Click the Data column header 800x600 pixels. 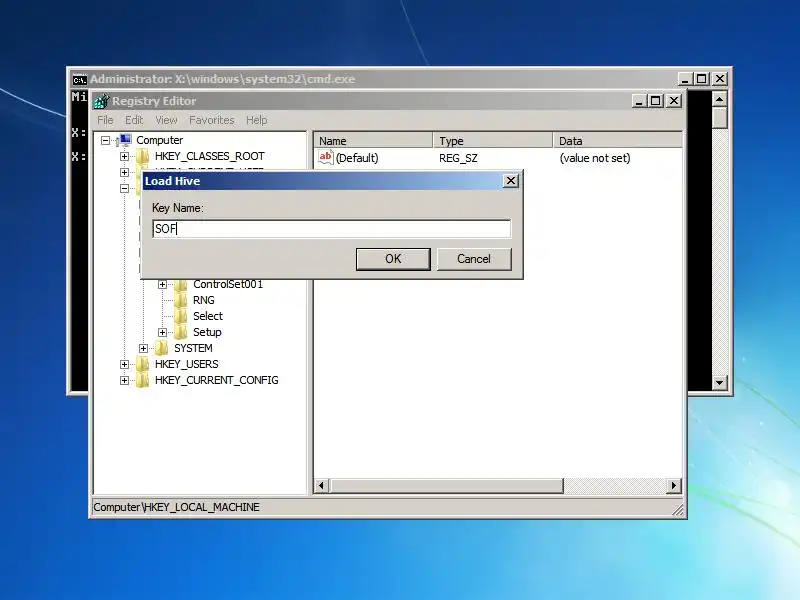pyautogui.click(x=617, y=141)
